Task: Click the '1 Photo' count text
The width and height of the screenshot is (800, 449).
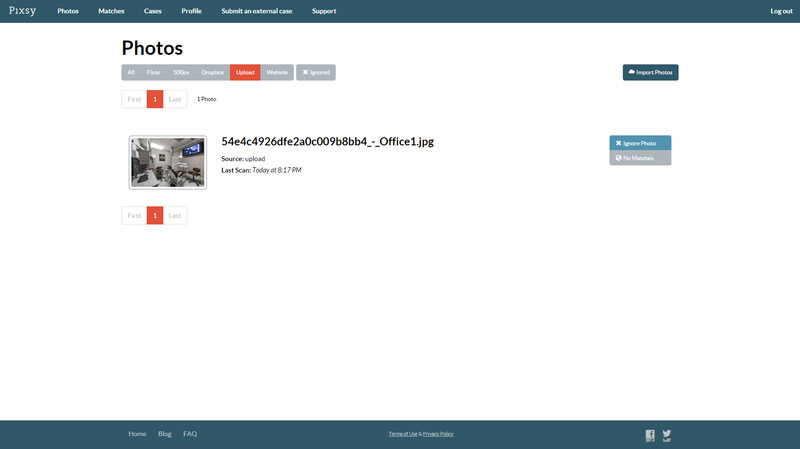Action: pyautogui.click(x=207, y=99)
